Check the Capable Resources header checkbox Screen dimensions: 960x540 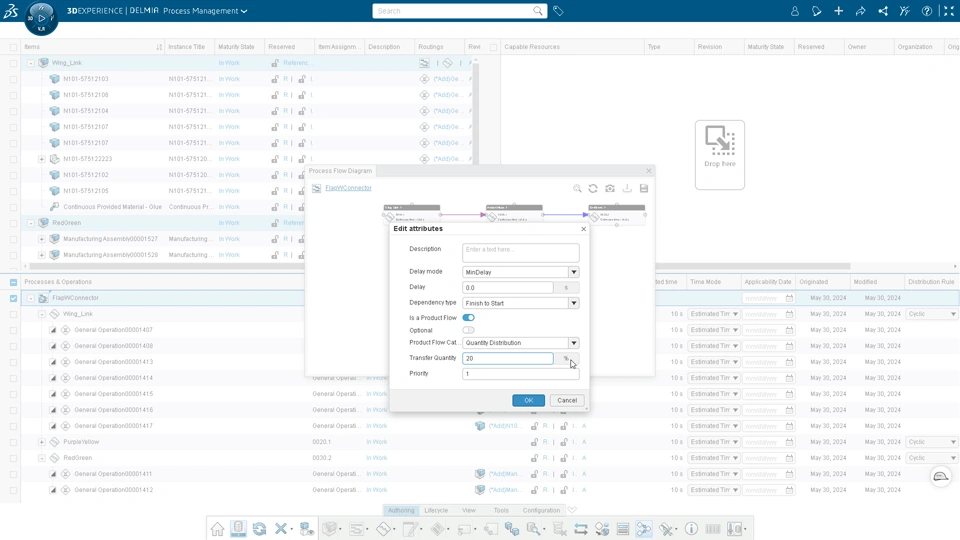click(493, 47)
